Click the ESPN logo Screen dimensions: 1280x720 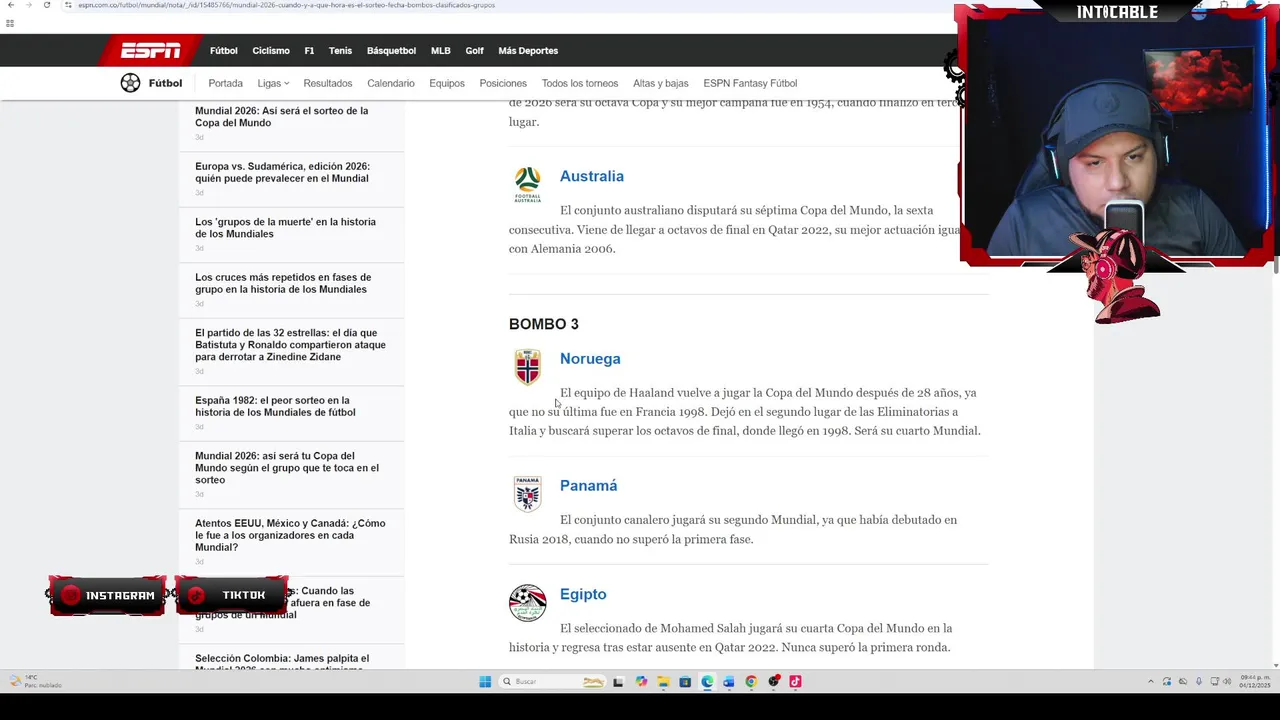click(151, 50)
